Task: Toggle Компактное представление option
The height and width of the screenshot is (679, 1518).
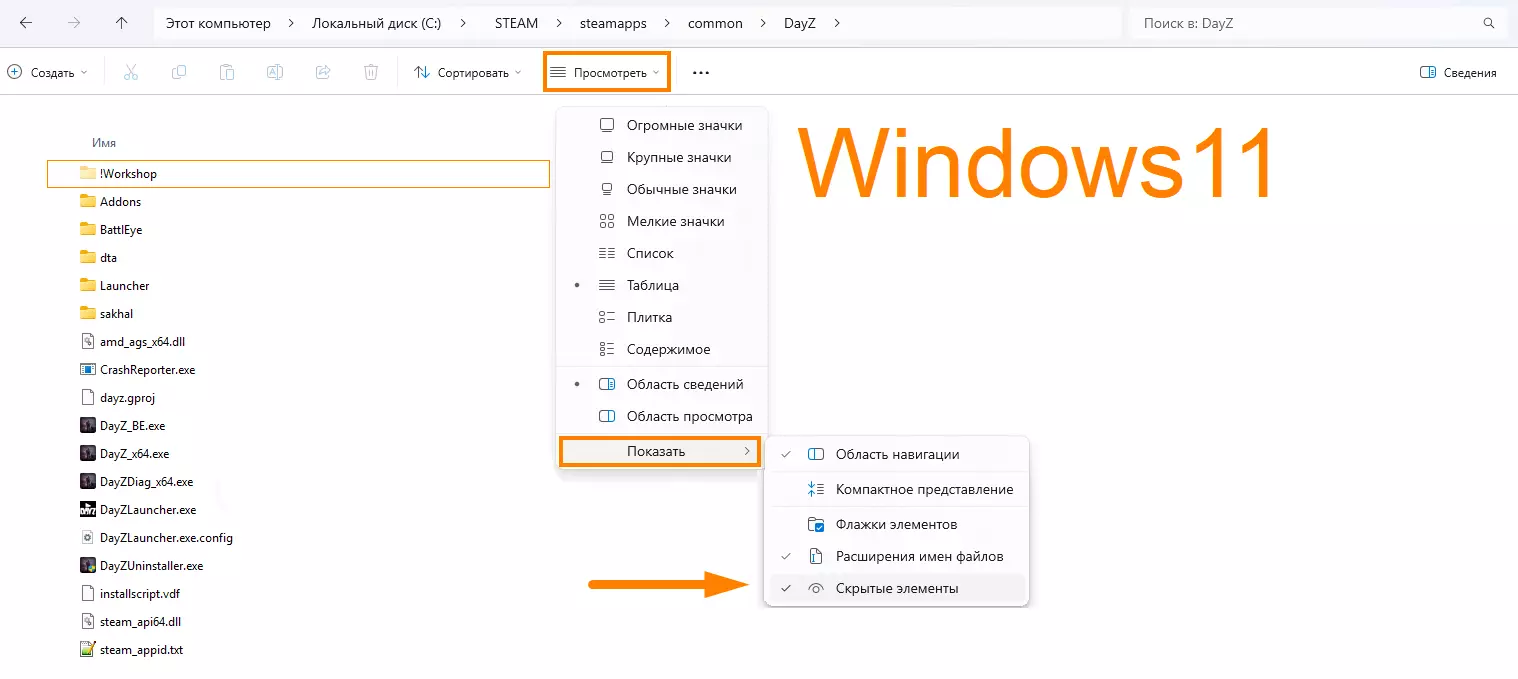Action: (896, 489)
